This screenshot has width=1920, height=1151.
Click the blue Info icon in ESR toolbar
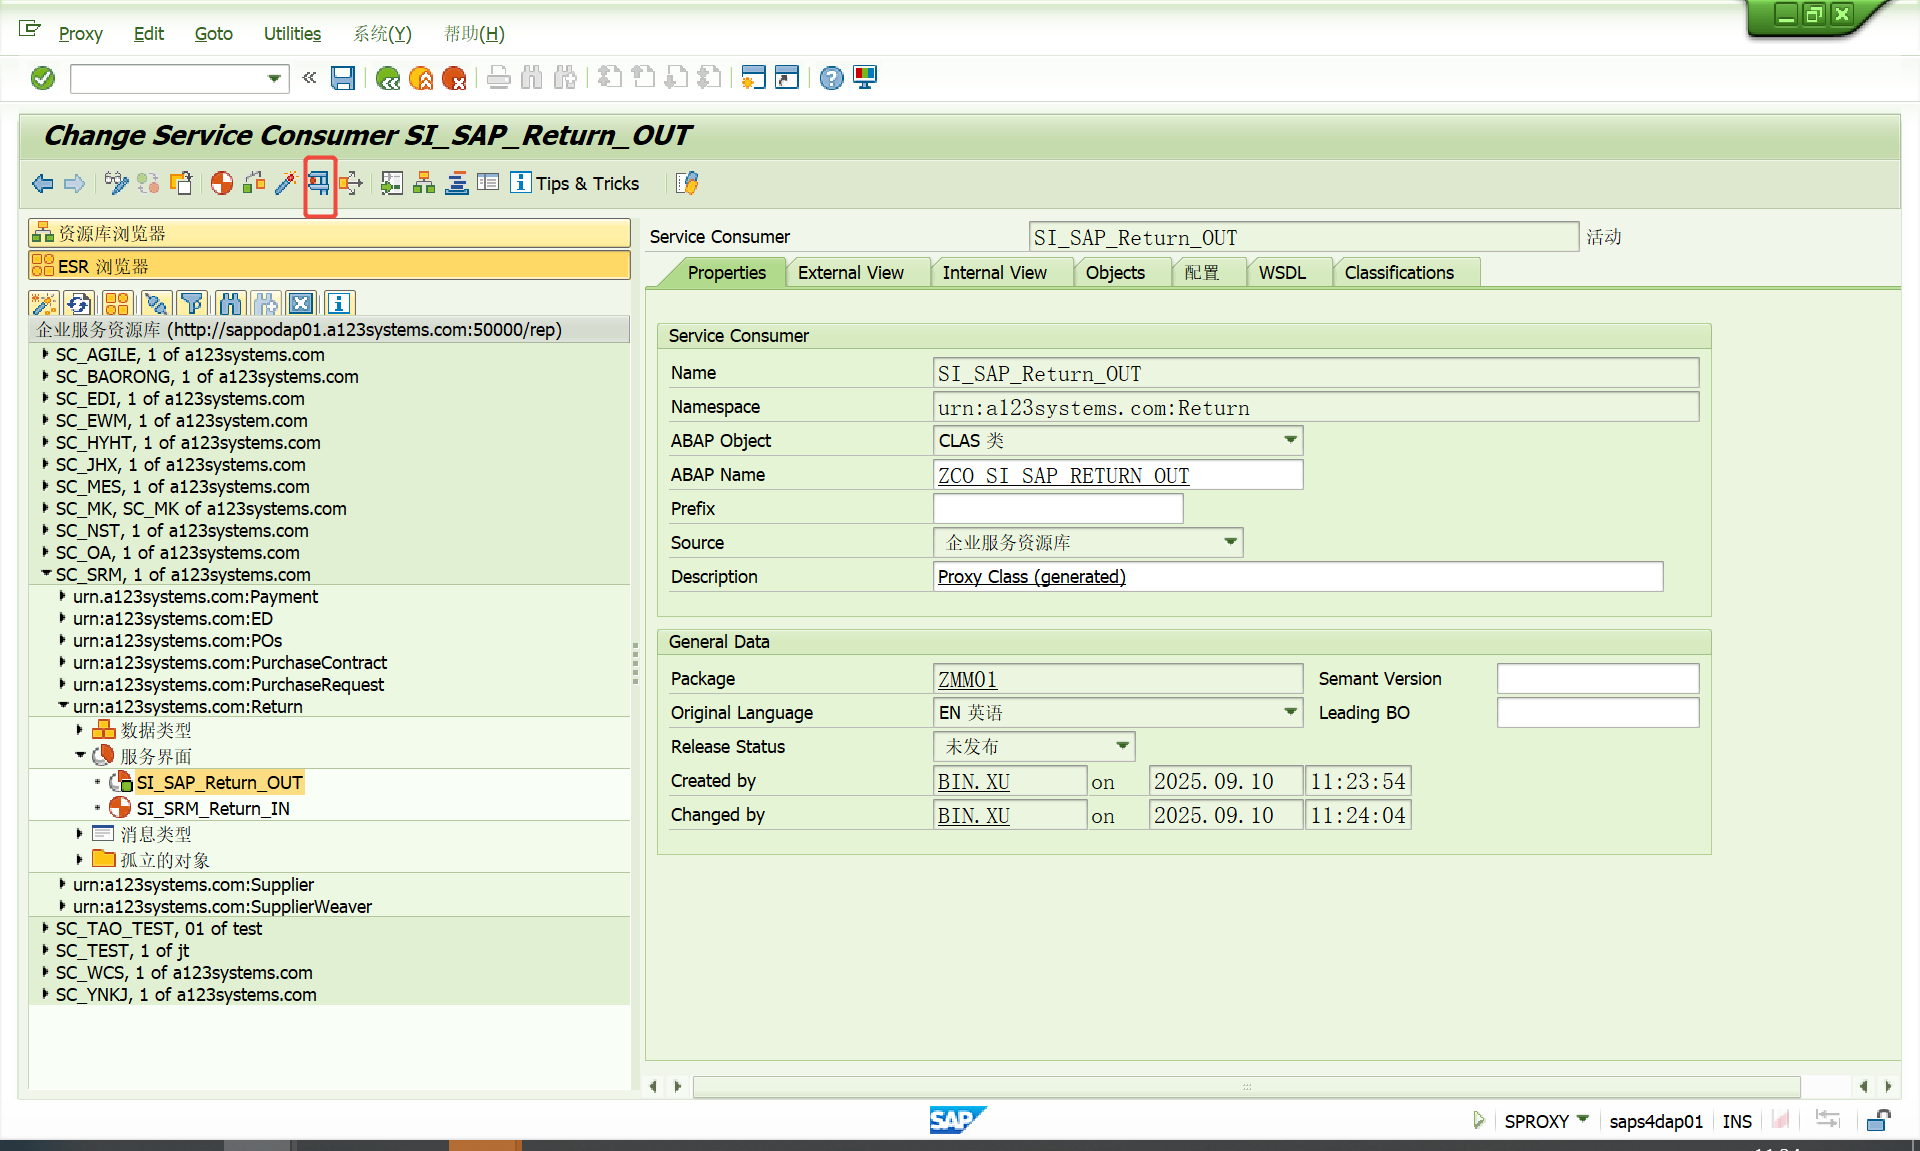pos(339,304)
